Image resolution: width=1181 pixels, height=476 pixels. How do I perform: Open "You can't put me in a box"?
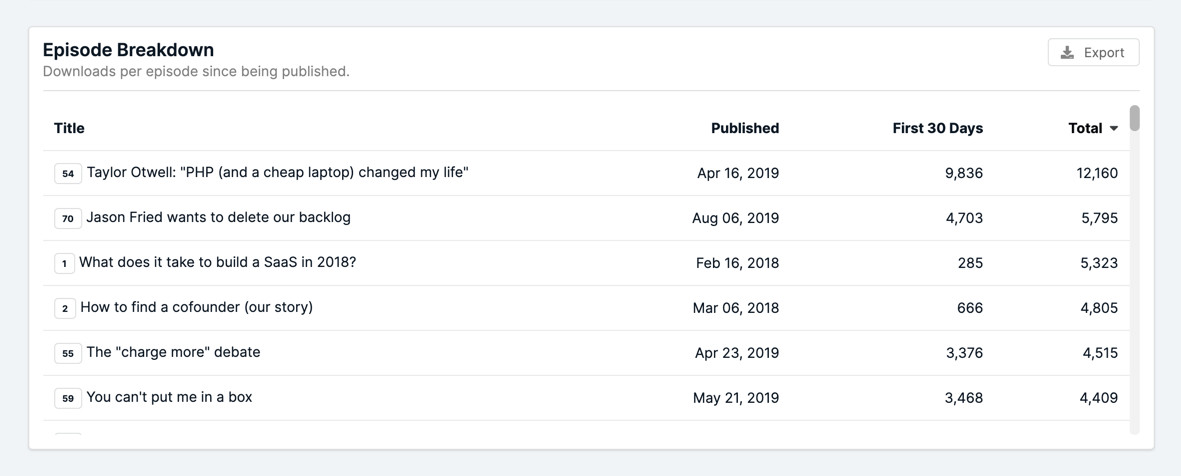coord(169,397)
